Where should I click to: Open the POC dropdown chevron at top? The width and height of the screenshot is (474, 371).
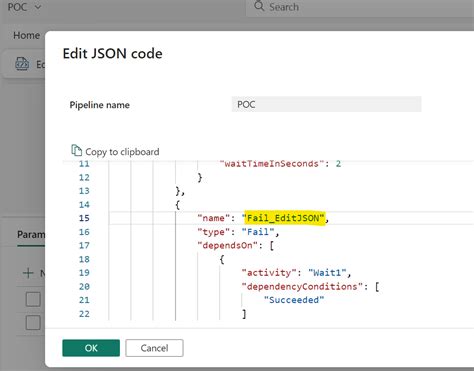tap(38, 7)
